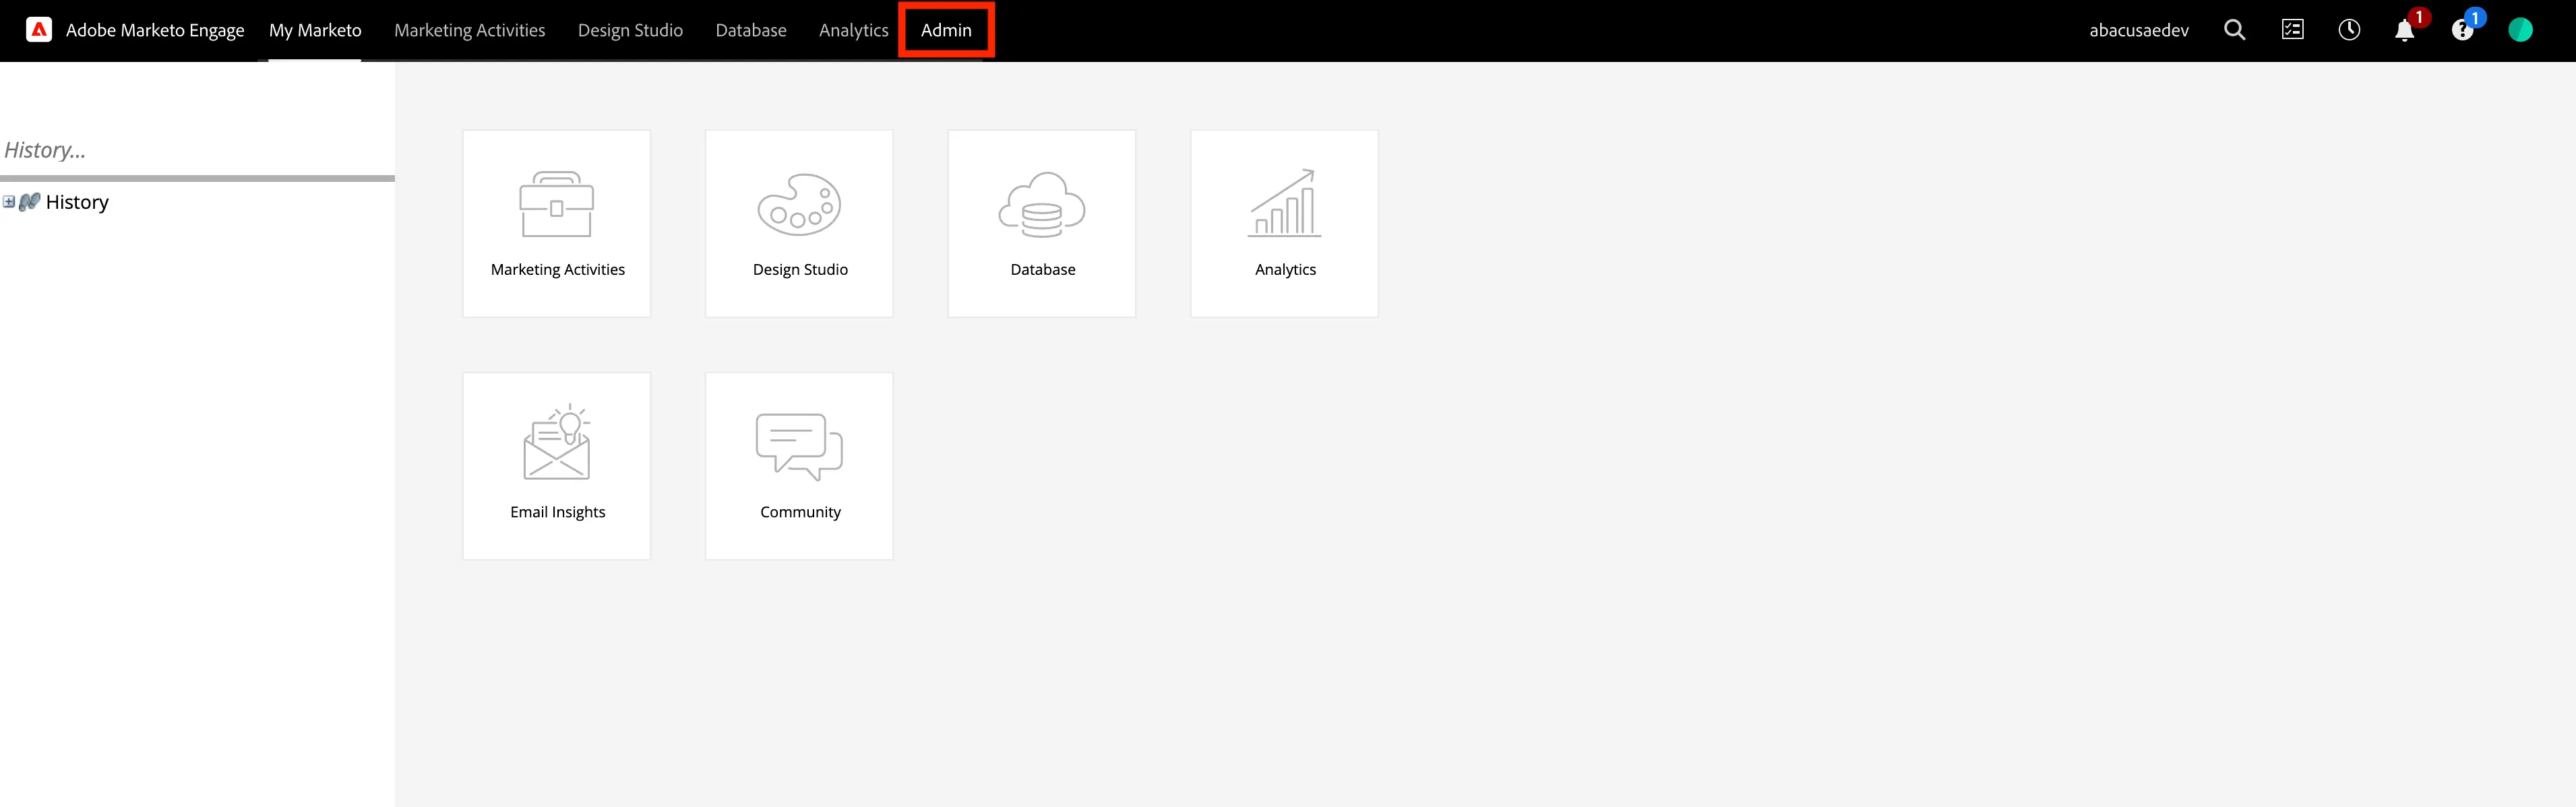Screen dimensions: 2576x807
Task: Open the search magnifier icon
Action: 2234,30
